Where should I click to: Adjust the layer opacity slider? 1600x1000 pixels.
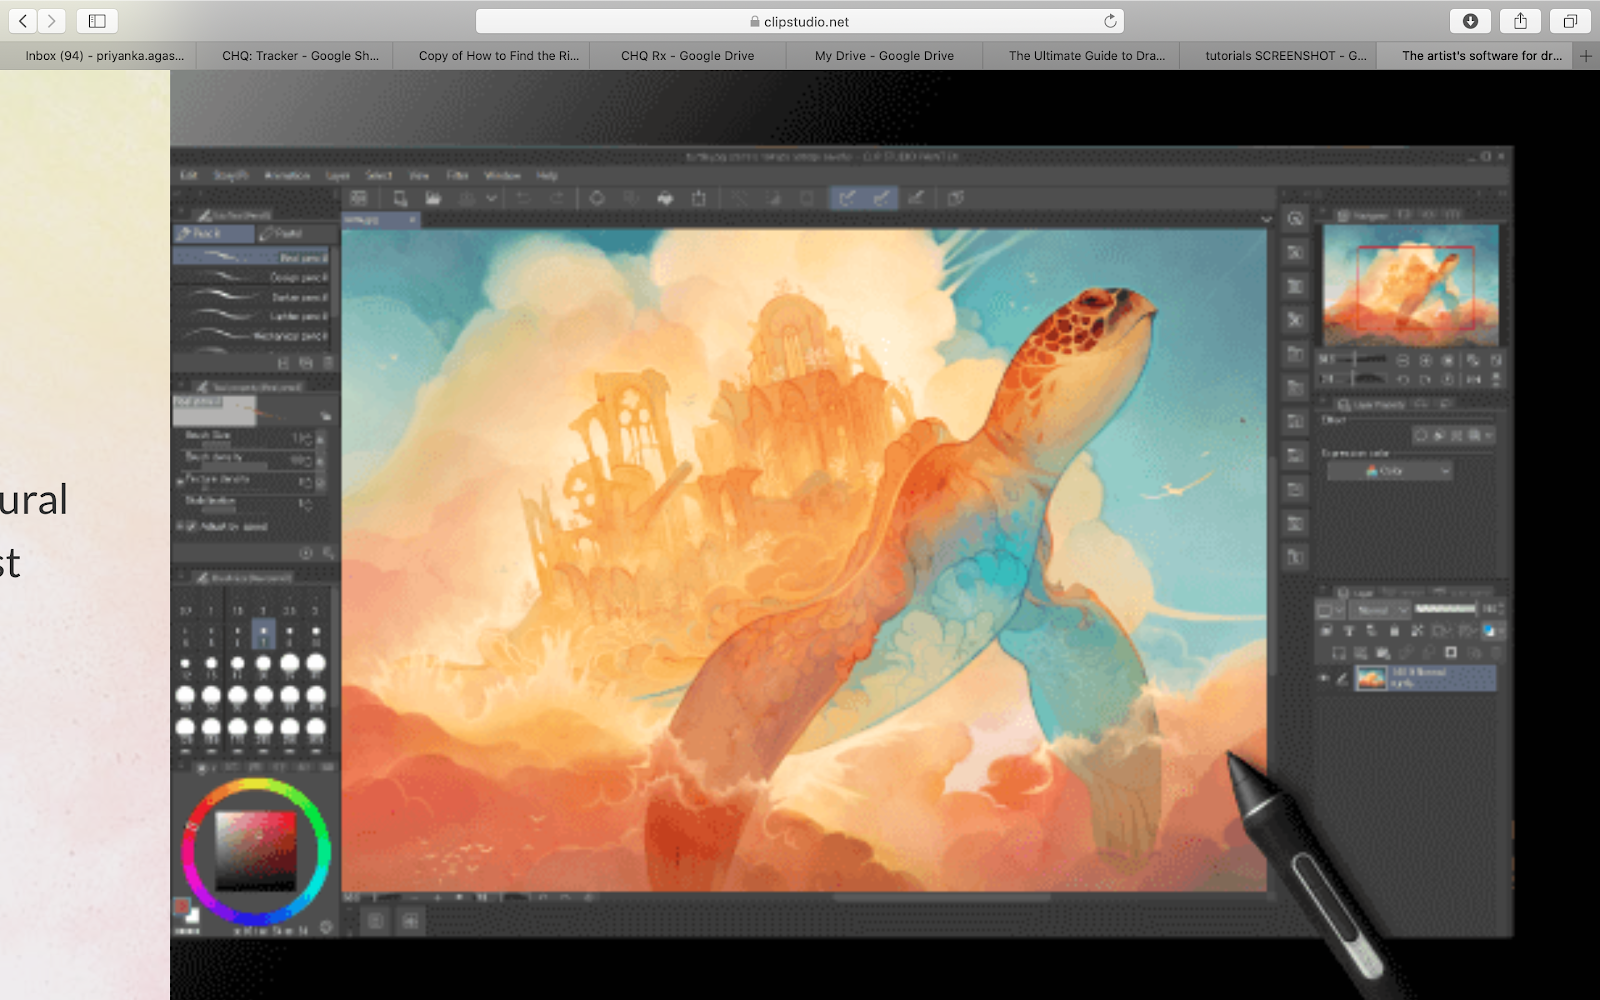pos(1446,609)
